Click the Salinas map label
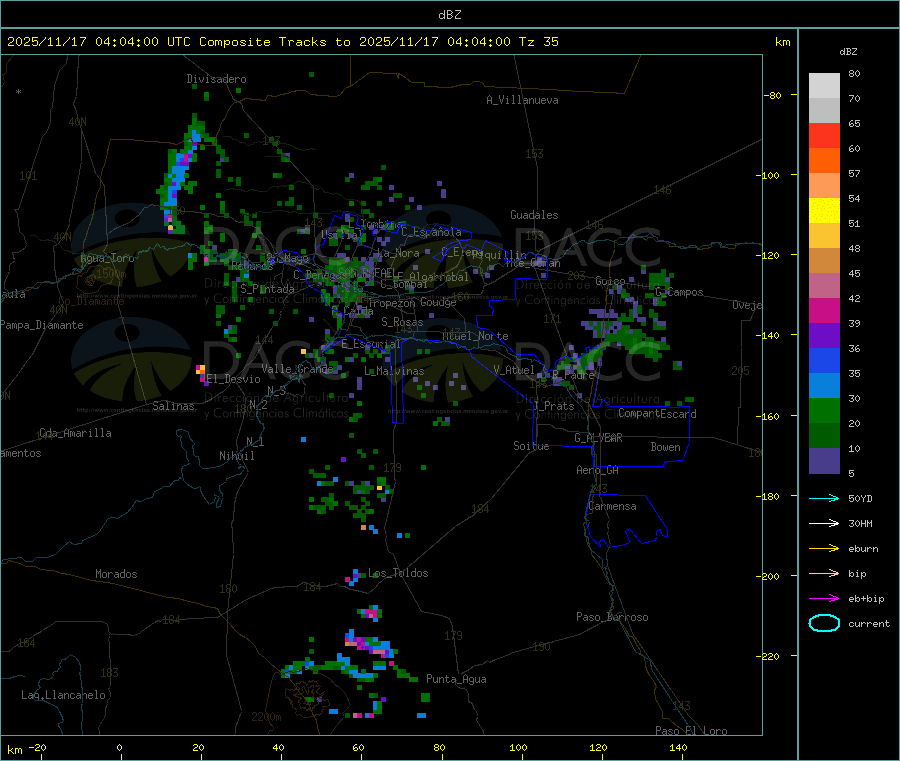The height and width of the screenshot is (761, 900). (x=173, y=406)
